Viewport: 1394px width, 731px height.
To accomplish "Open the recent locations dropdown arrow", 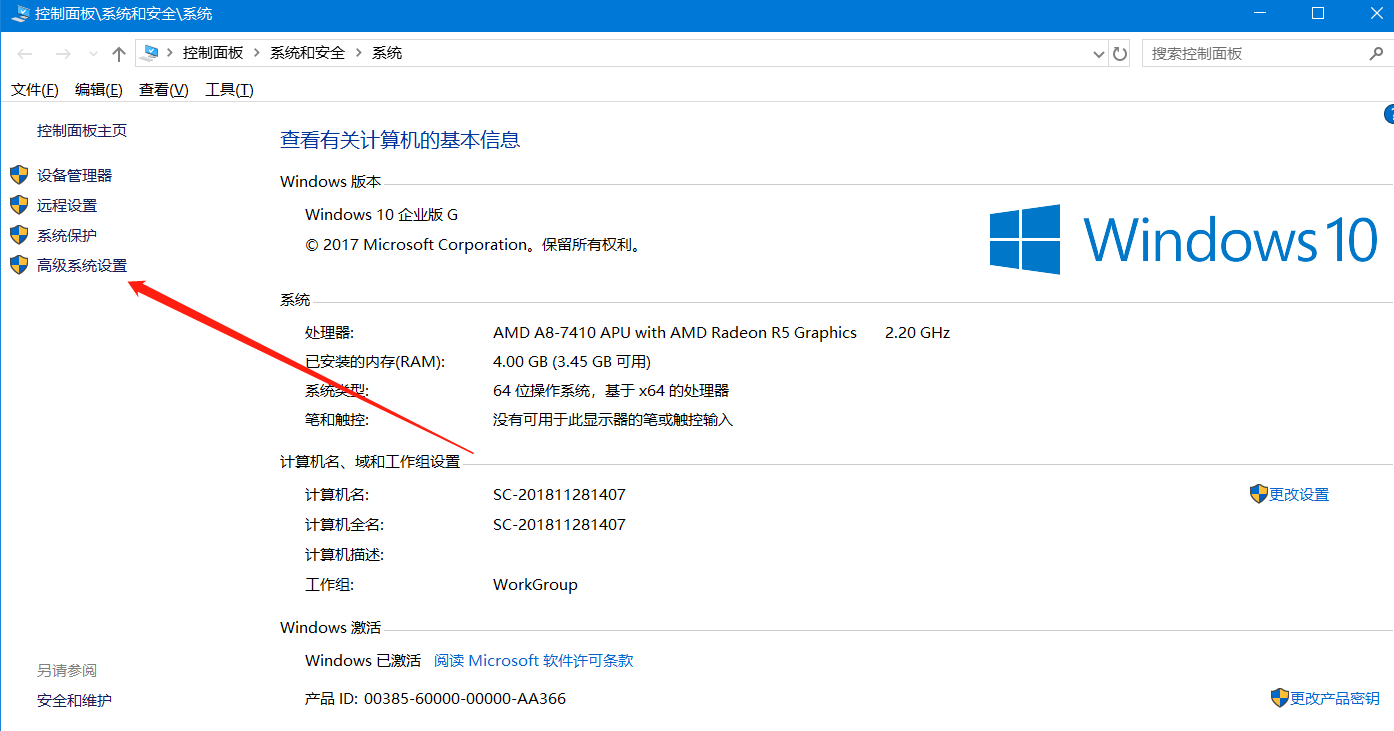I will point(94,54).
